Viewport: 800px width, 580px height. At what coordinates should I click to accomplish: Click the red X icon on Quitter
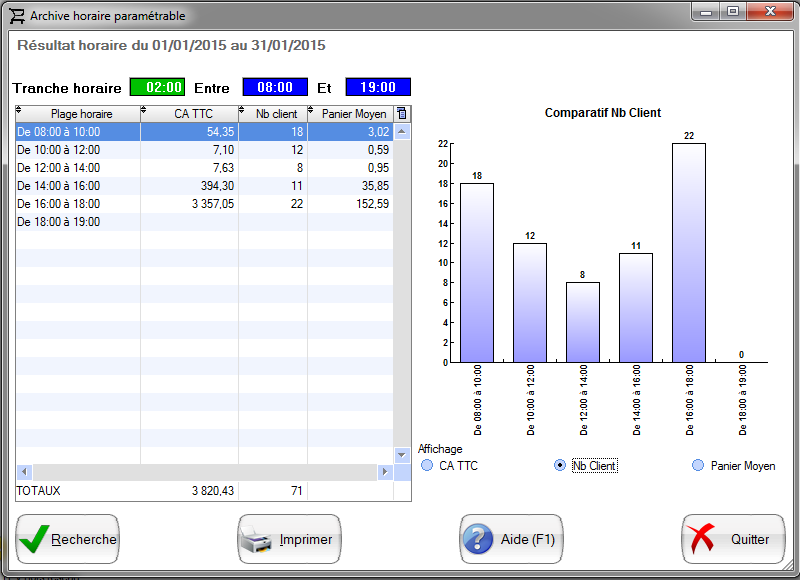[703, 540]
